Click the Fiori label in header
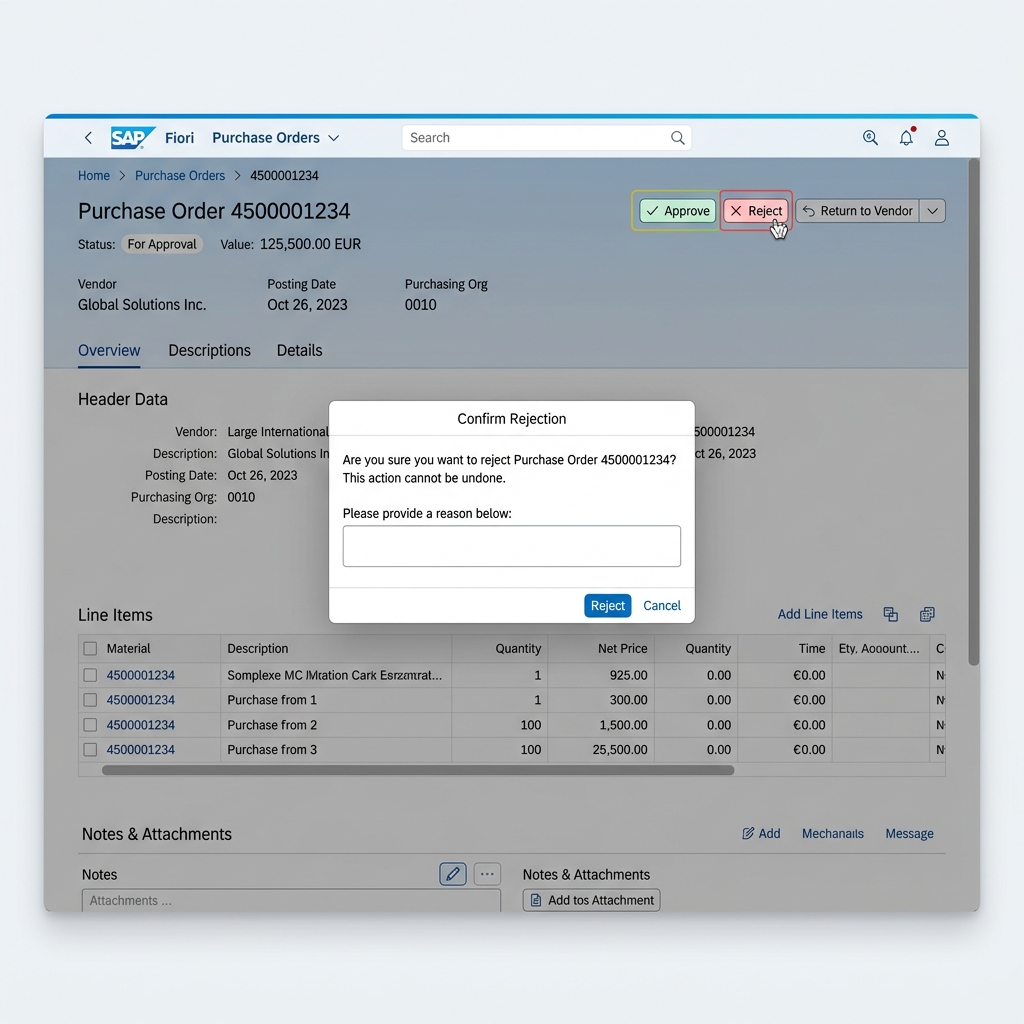The image size is (1024, 1024). click(179, 138)
